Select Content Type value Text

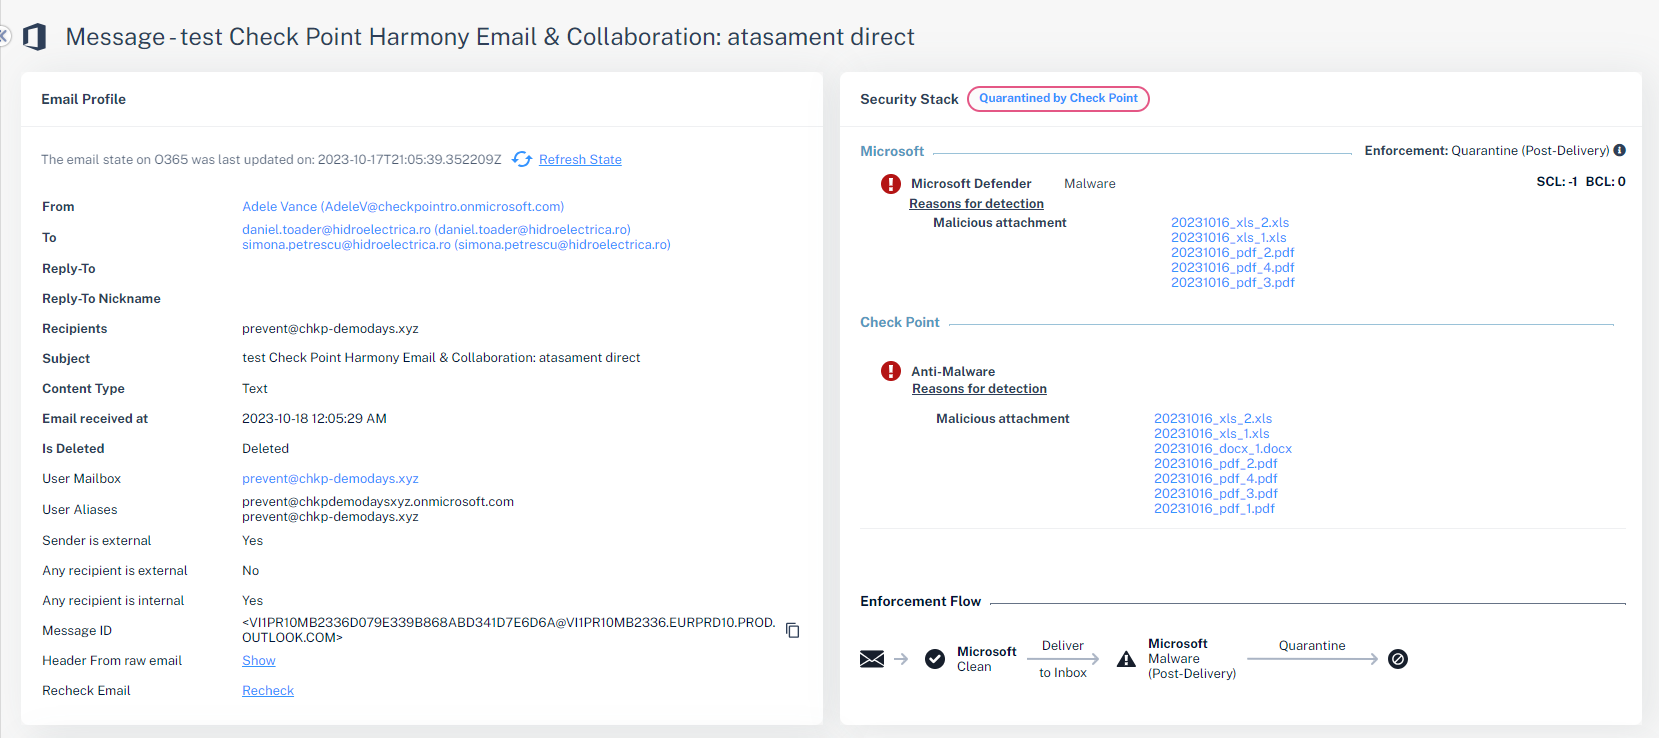click(x=255, y=388)
